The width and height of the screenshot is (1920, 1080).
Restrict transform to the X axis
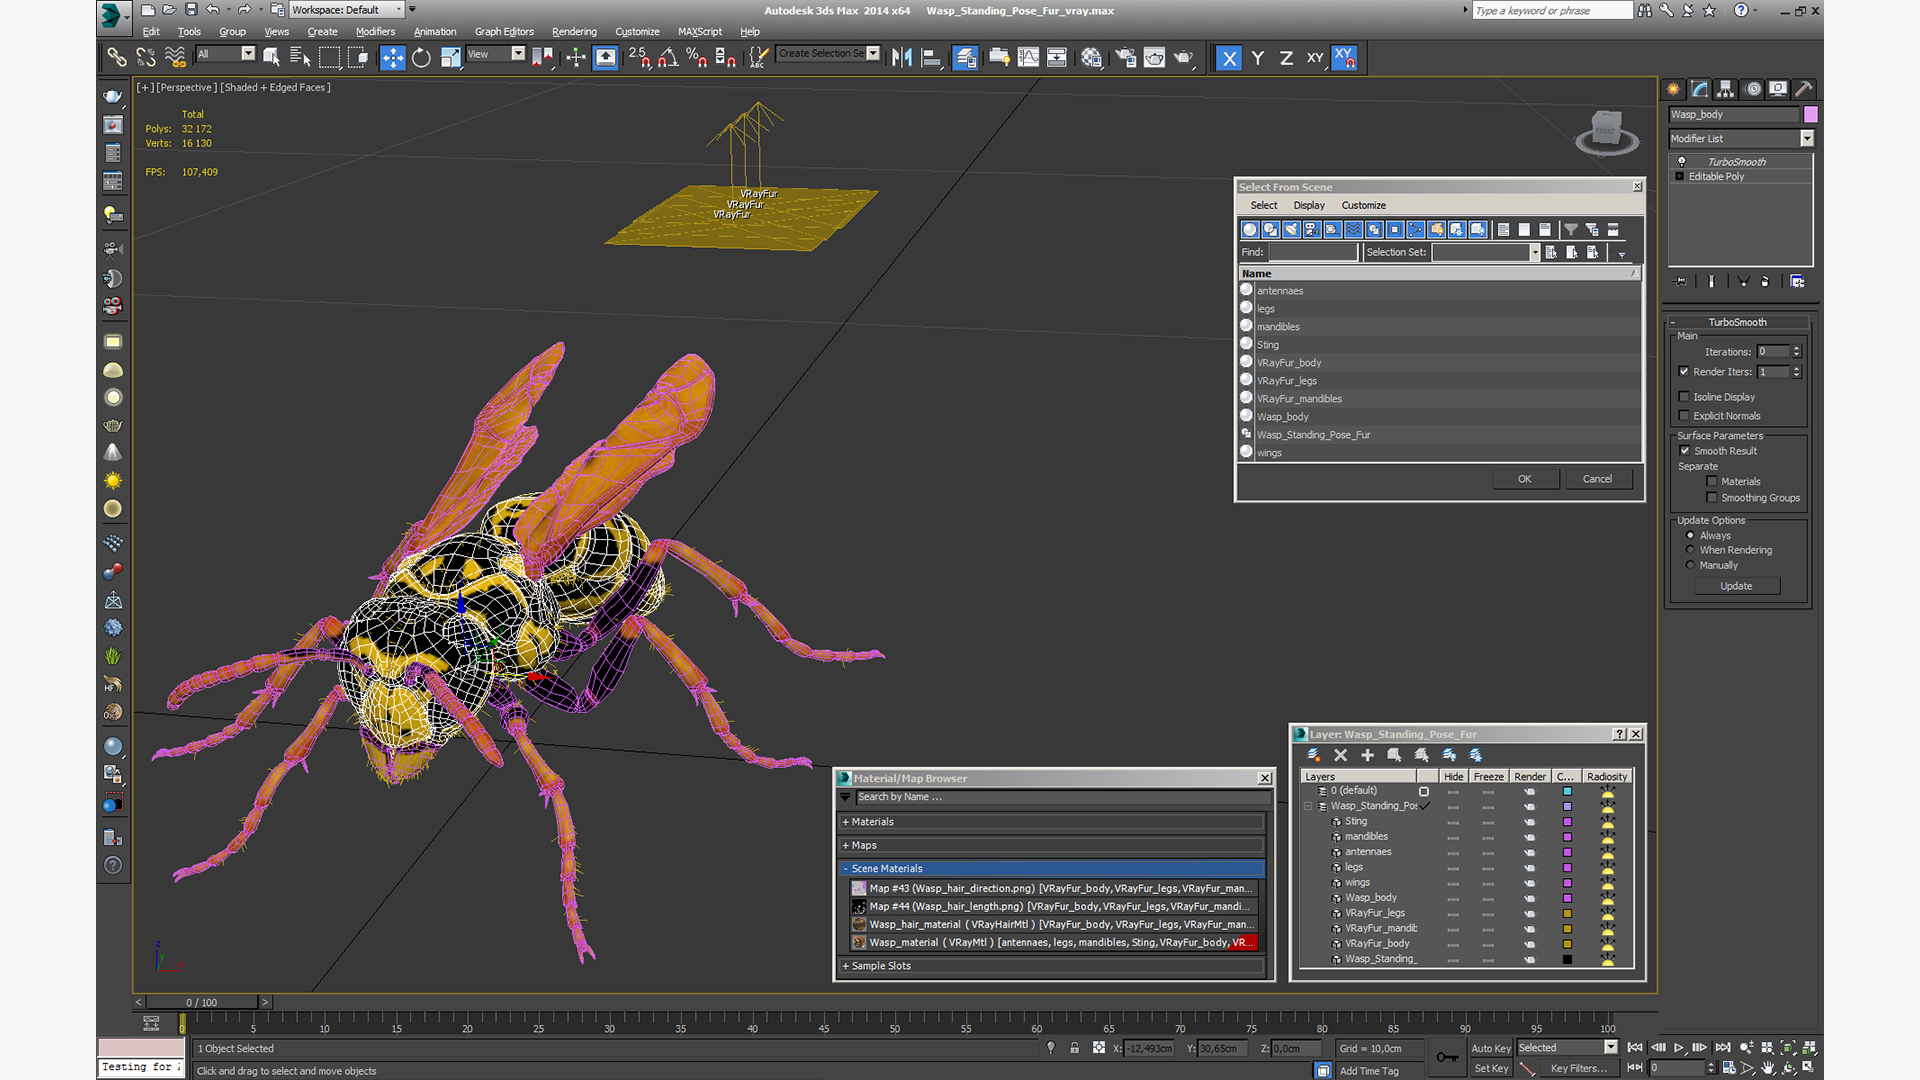coord(1229,58)
